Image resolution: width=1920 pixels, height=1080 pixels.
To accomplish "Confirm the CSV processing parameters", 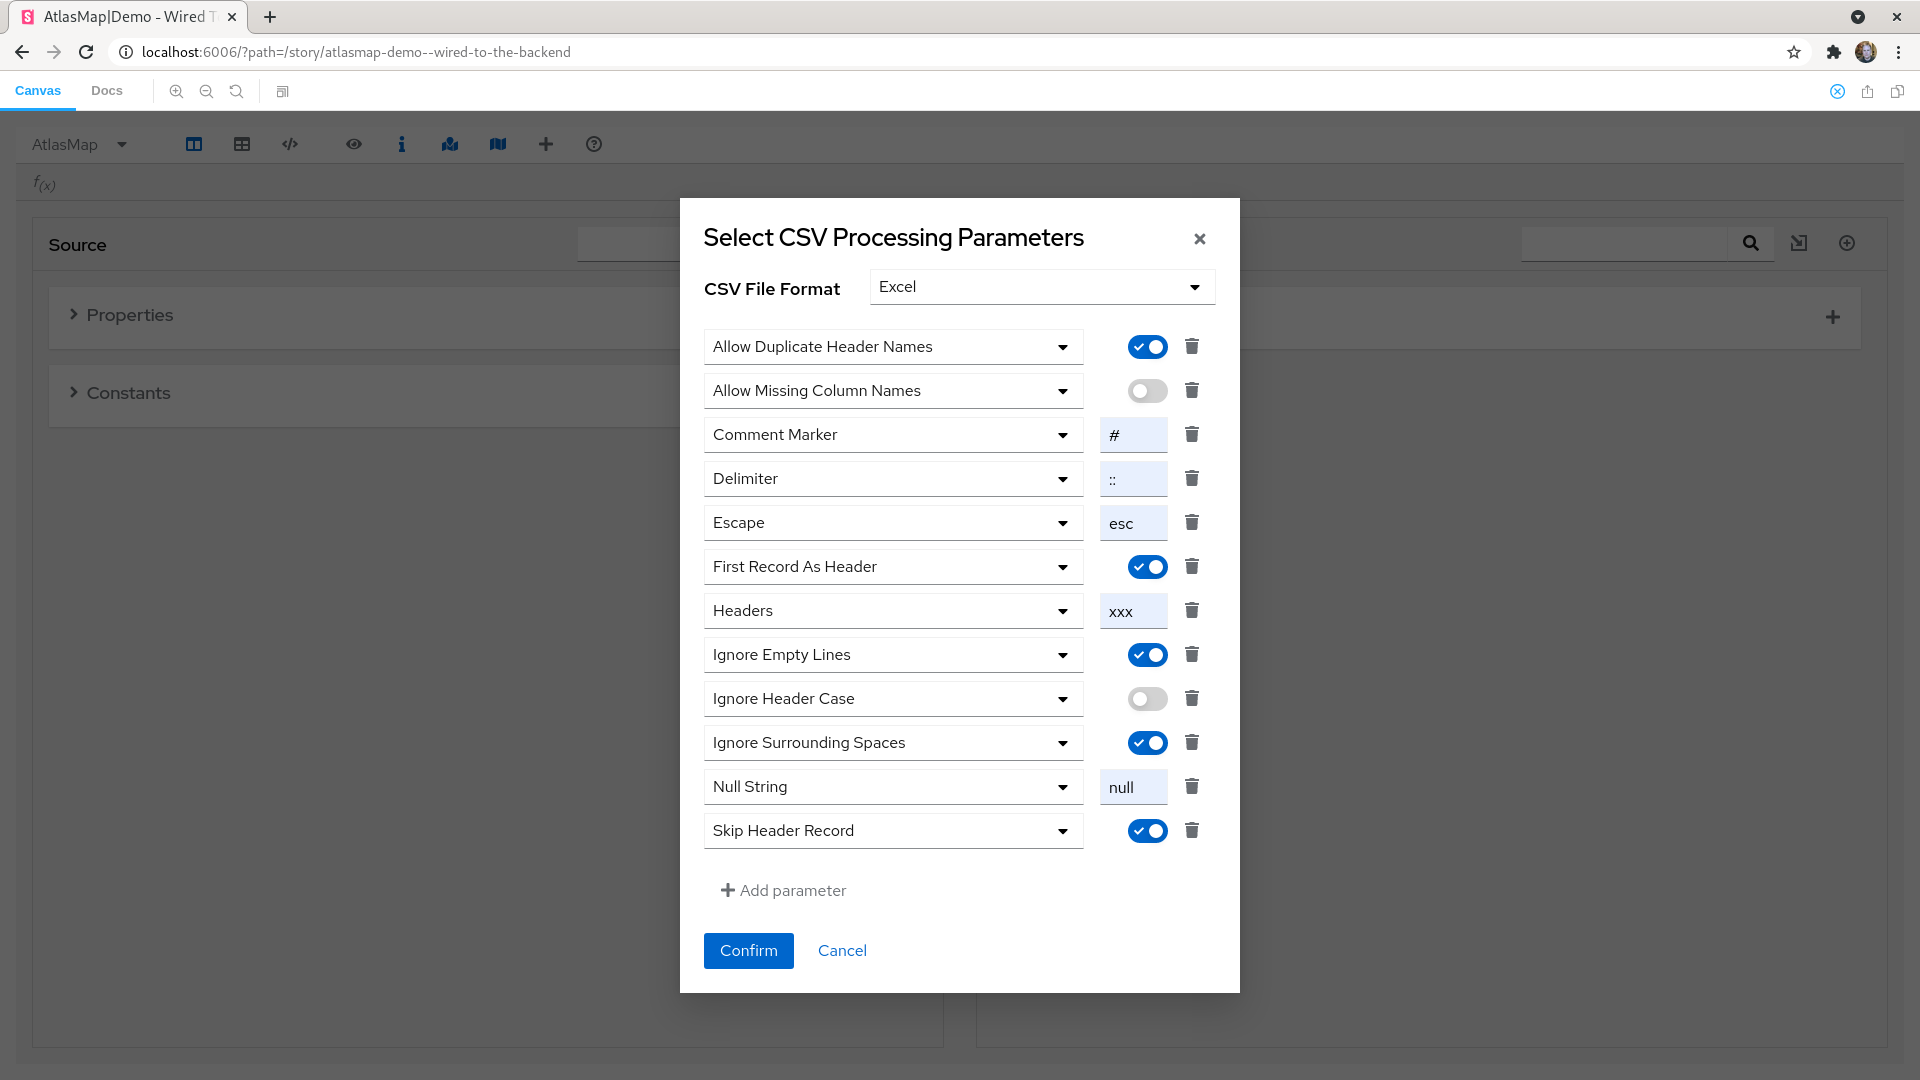I will tap(748, 950).
